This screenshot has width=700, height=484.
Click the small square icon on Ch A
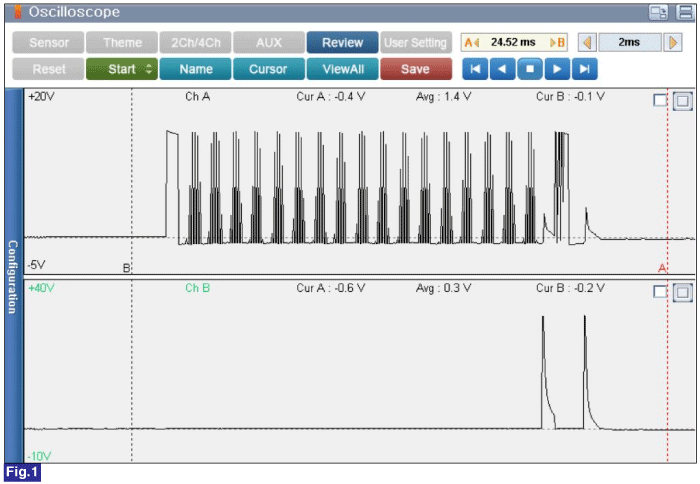point(660,100)
